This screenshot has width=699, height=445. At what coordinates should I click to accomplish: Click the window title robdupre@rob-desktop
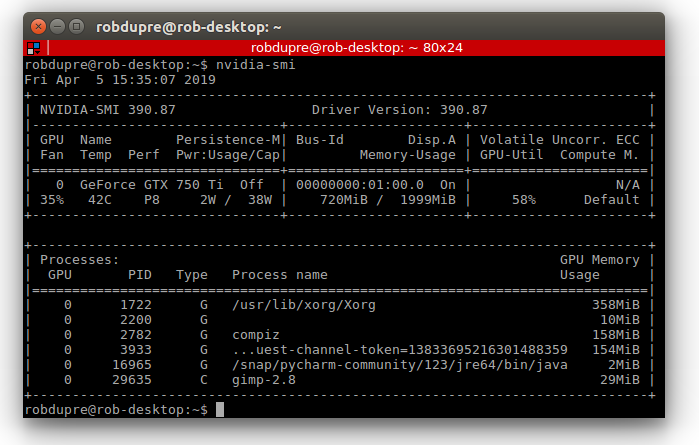coord(189,27)
